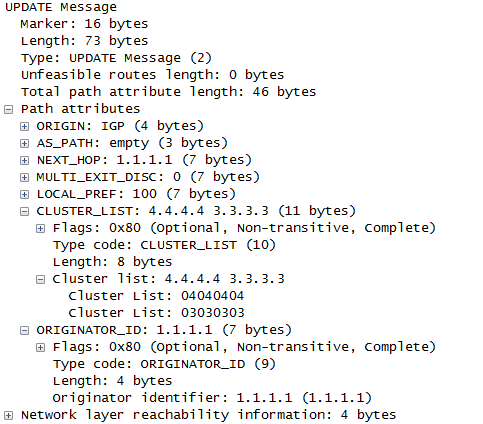Collapse the CLUSTER_LIST attribute node
483x424 pixels.
[x=24, y=211]
